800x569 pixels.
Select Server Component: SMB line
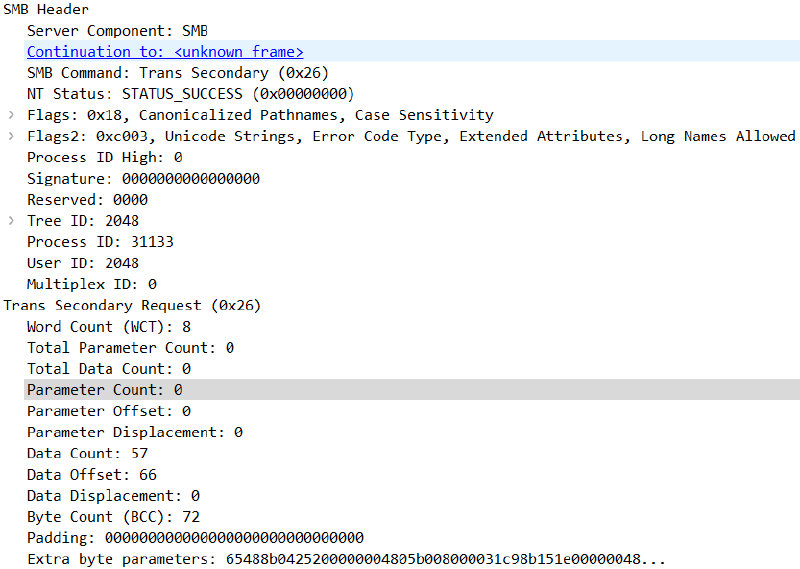coord(117,31)
